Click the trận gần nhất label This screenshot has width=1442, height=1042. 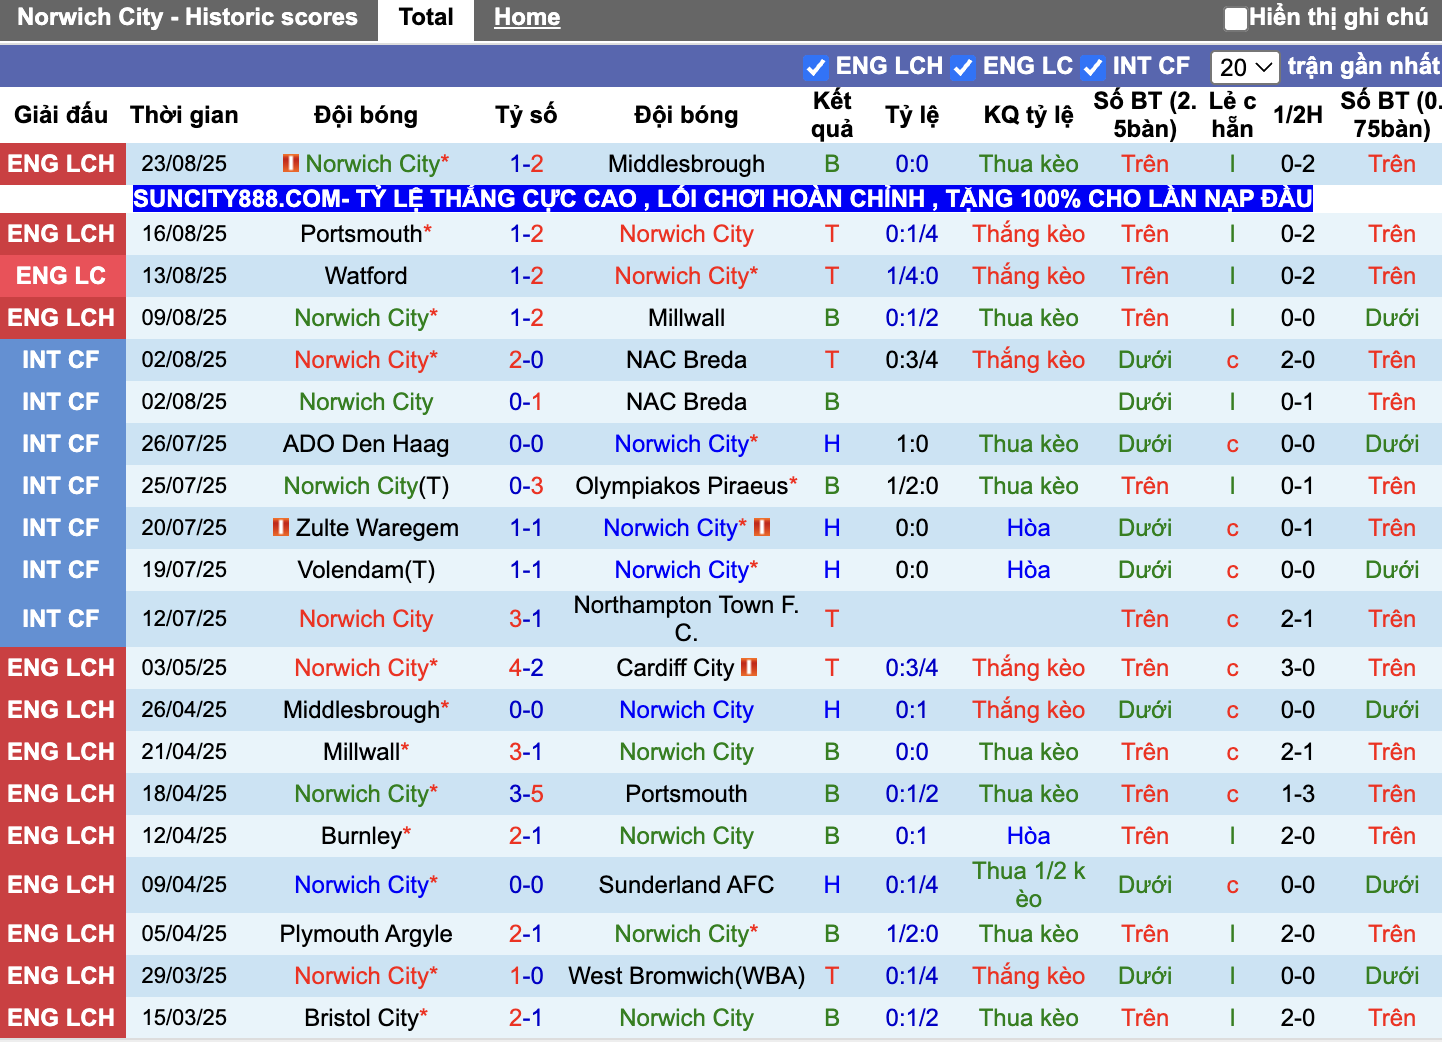[x=1364, y=66]
